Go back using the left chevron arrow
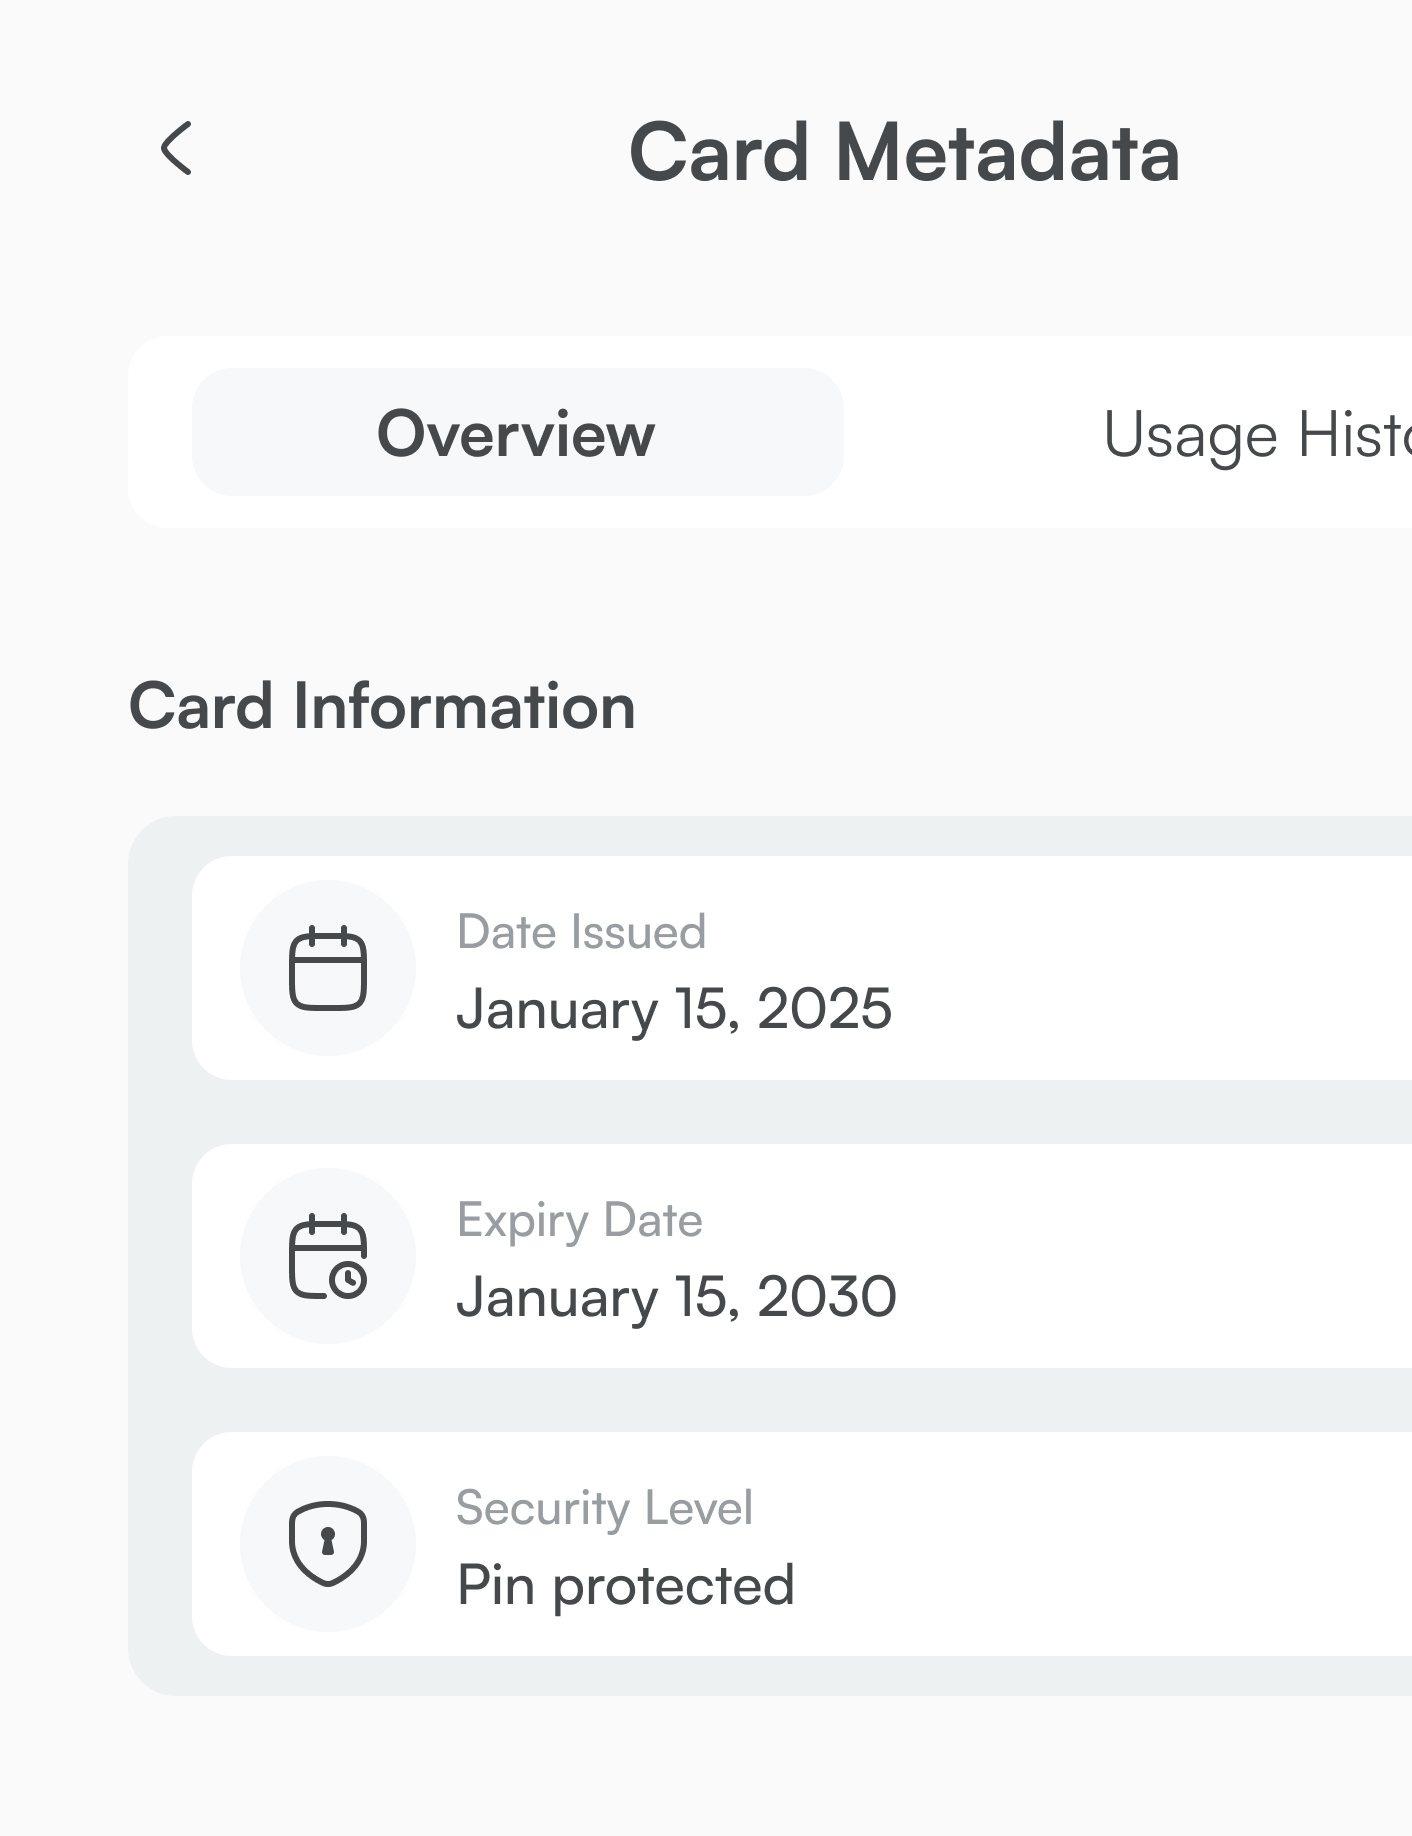Screen dimensions: 1412x1836 [176, 149]
